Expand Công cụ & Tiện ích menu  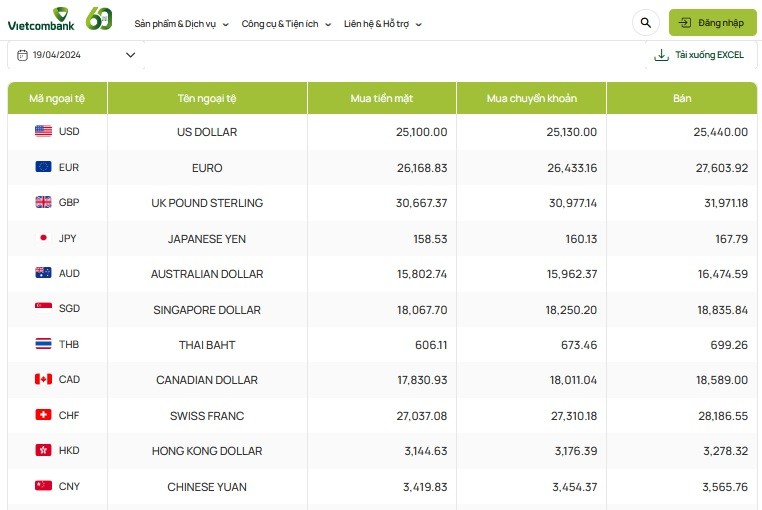point(286,23)
